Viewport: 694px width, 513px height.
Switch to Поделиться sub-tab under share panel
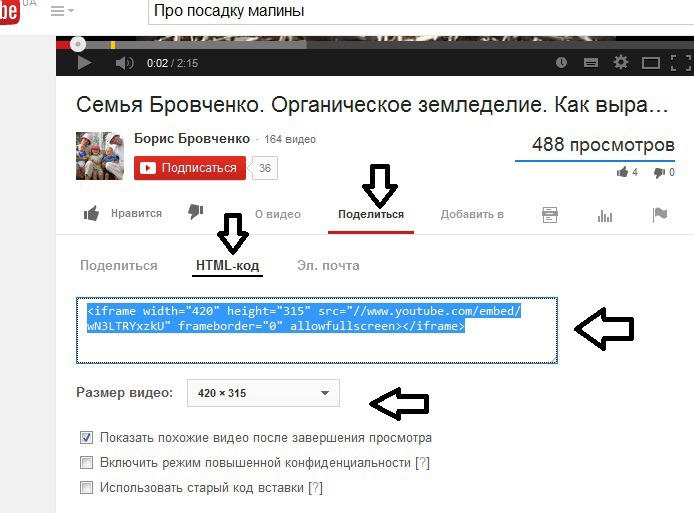pyautogui.click(x=119, y=266)
